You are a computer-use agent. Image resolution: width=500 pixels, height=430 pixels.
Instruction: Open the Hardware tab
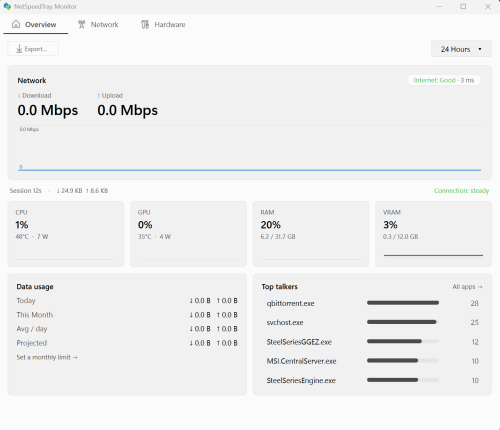163,25
